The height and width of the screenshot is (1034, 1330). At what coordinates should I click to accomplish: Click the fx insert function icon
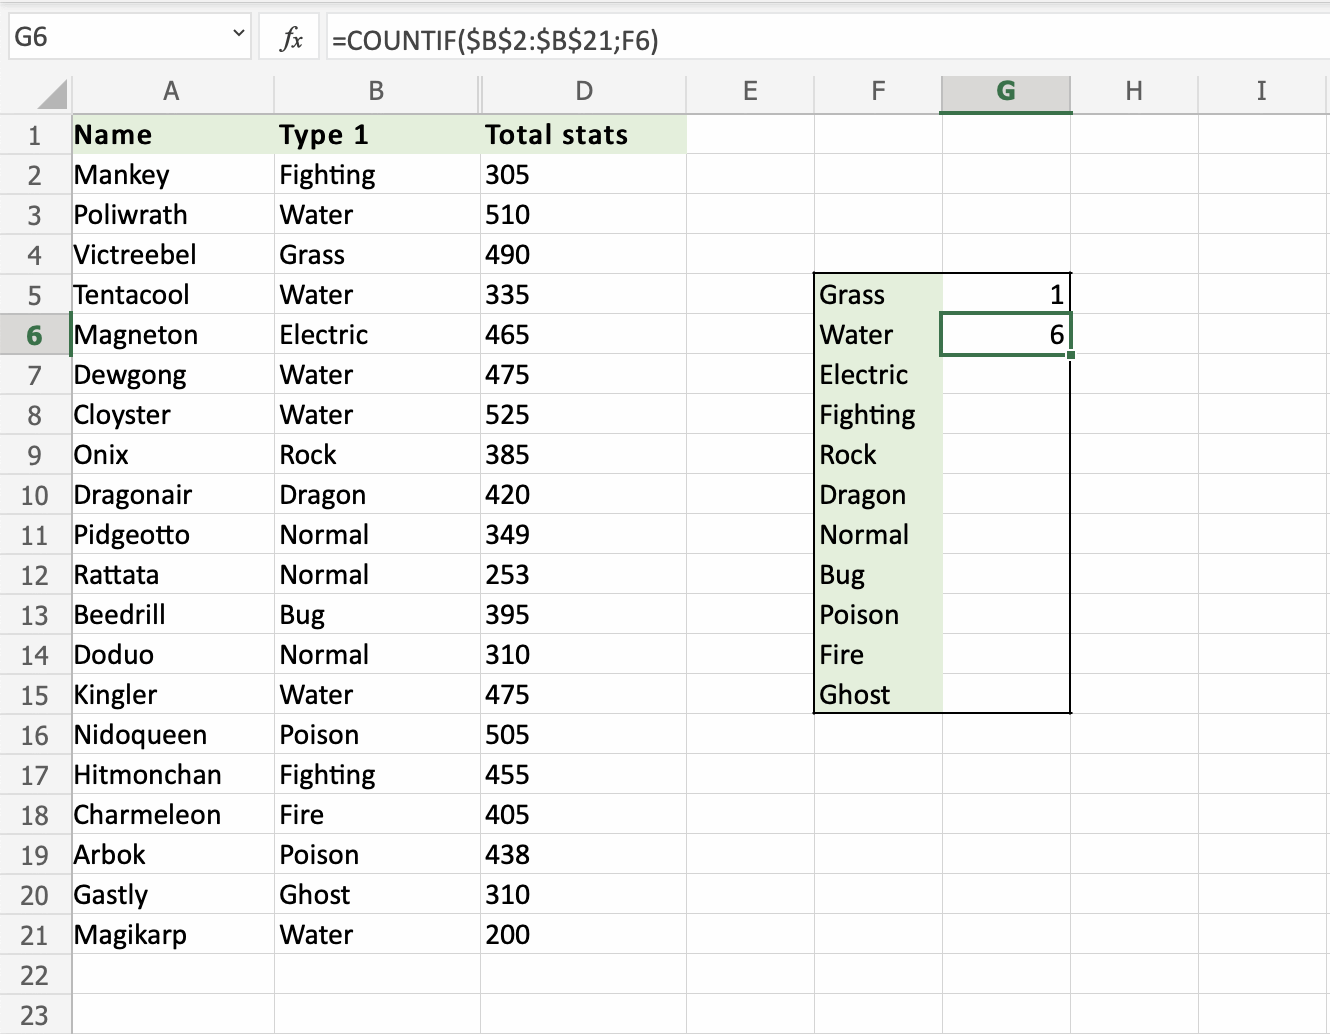[291, 39]
